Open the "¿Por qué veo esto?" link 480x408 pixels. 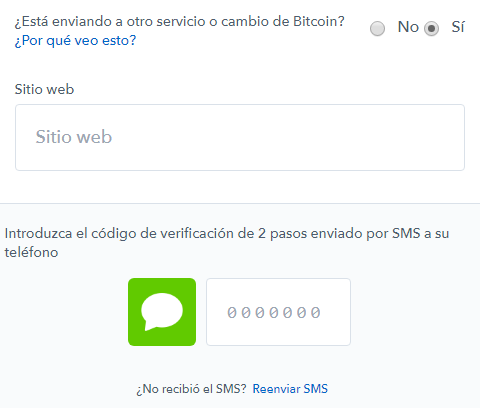[75, 41]
